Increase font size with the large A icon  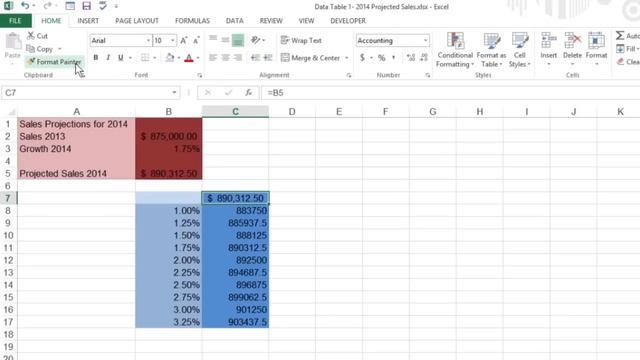pyautogui.click(x=184, y=40)
